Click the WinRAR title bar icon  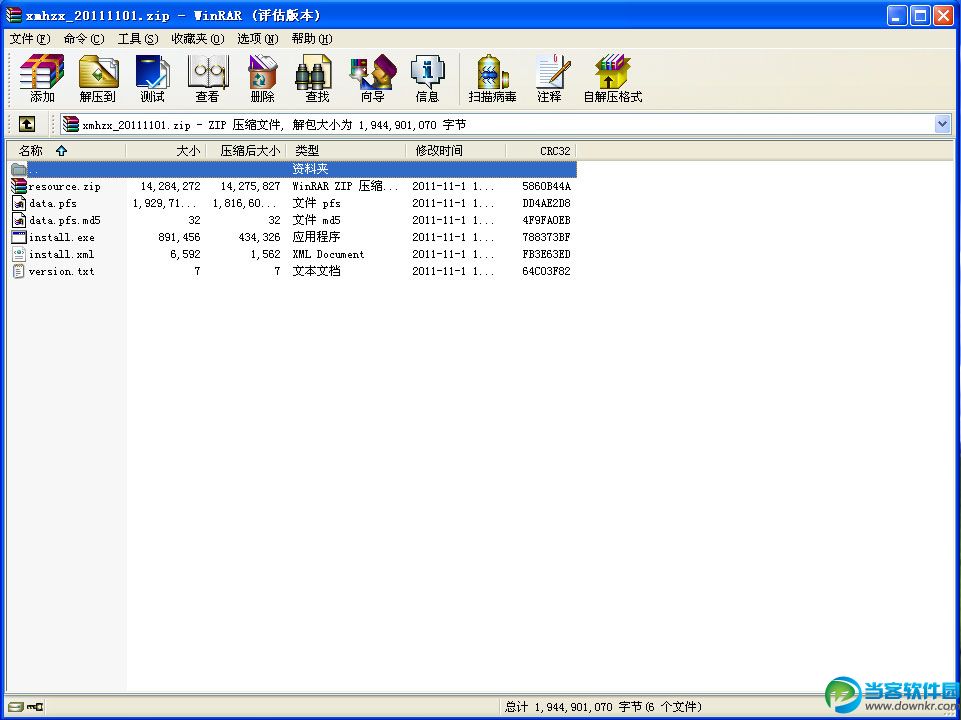14,15
